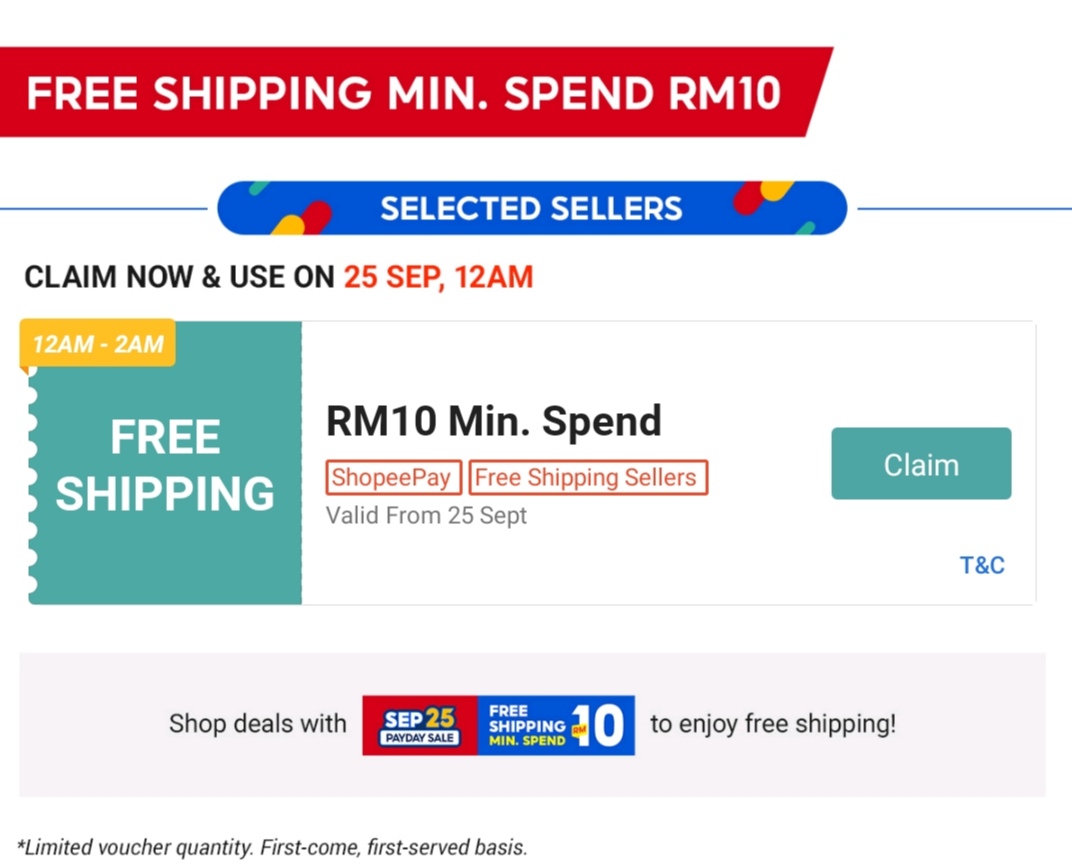Open the voucher T&C link
This screenshot has height=867, width=1072.
click(x=981, y=565)
